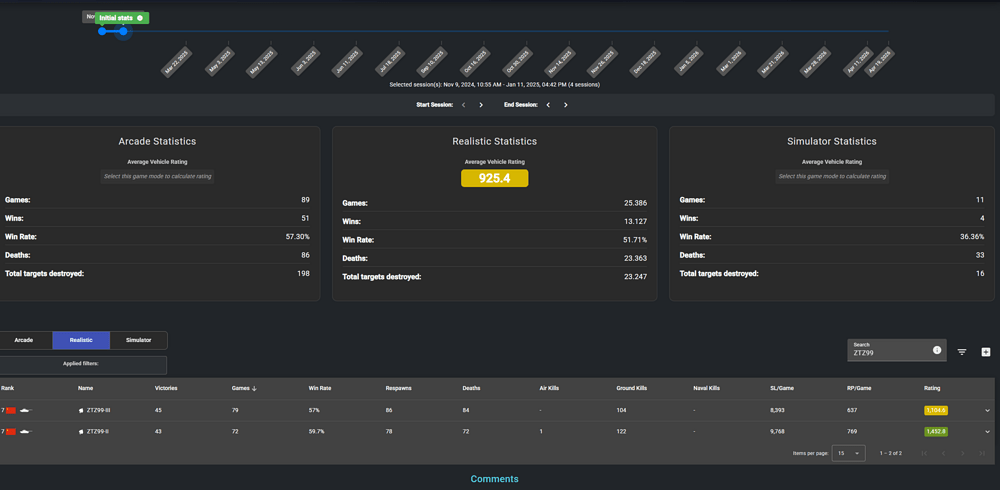Select the Realistic mode tab
This screenshot has height=490, width=1000.
pyautogui.click(x=81, y=340)
